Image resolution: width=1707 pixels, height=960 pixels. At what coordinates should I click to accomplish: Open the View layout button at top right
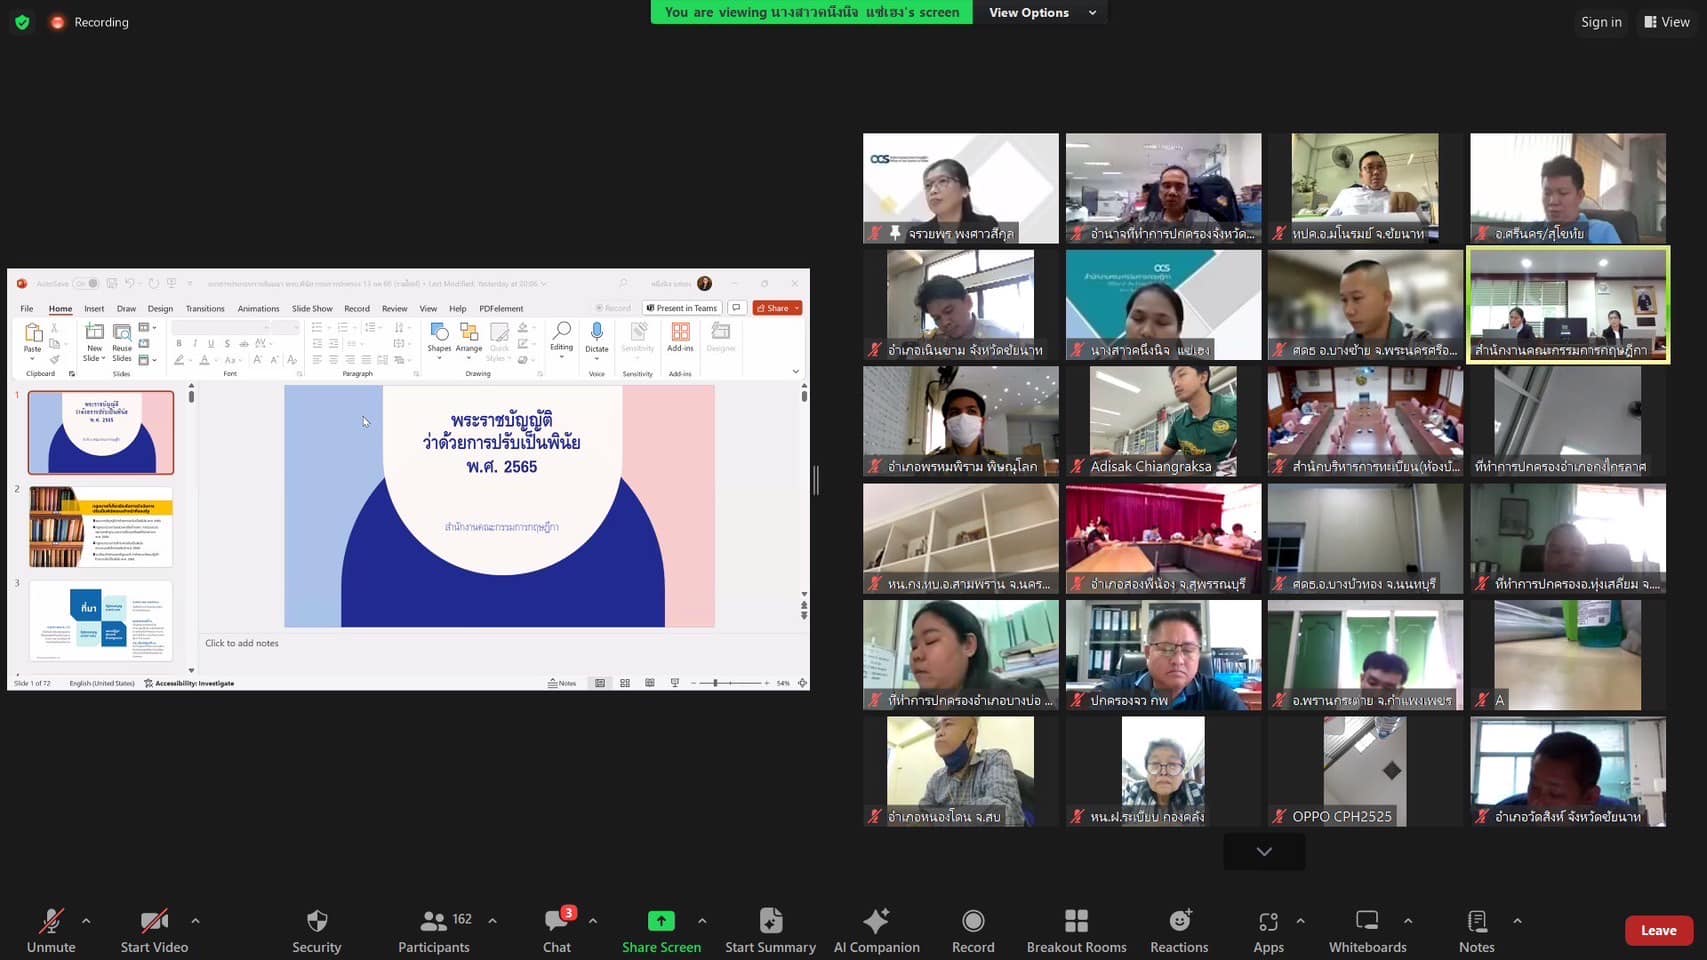click(1667, 22)
